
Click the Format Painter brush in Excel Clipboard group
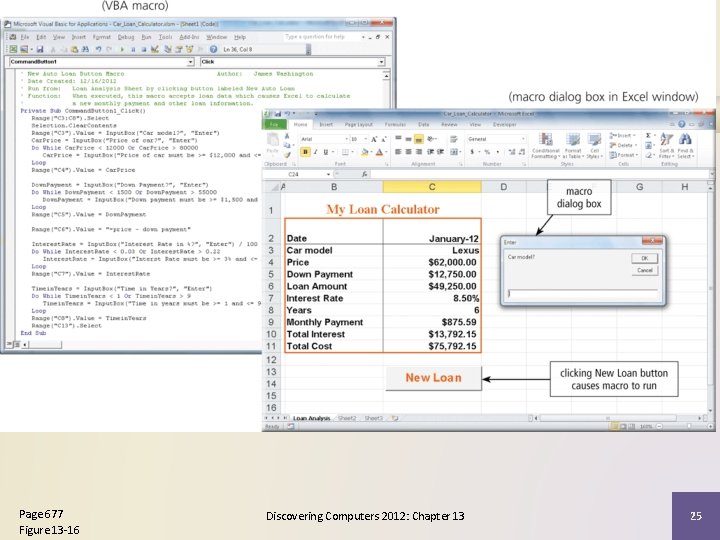click(287, 155)
